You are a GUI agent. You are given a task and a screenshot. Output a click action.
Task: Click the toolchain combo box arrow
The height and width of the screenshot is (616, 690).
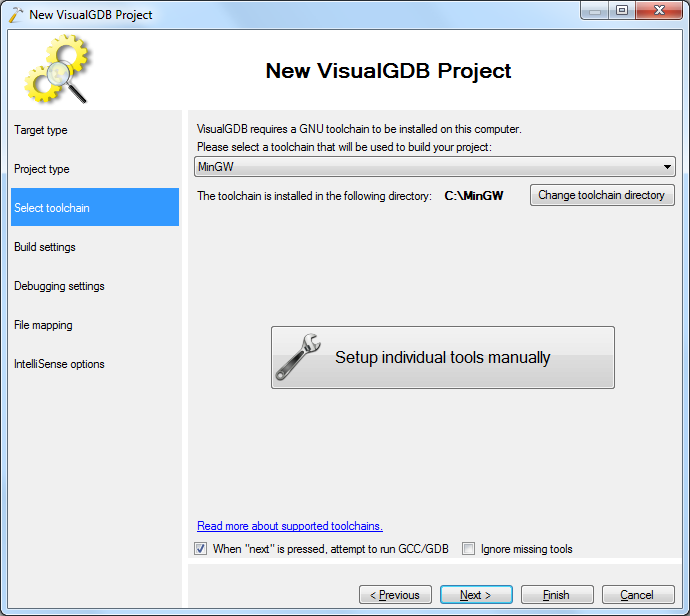coord(667,167)
